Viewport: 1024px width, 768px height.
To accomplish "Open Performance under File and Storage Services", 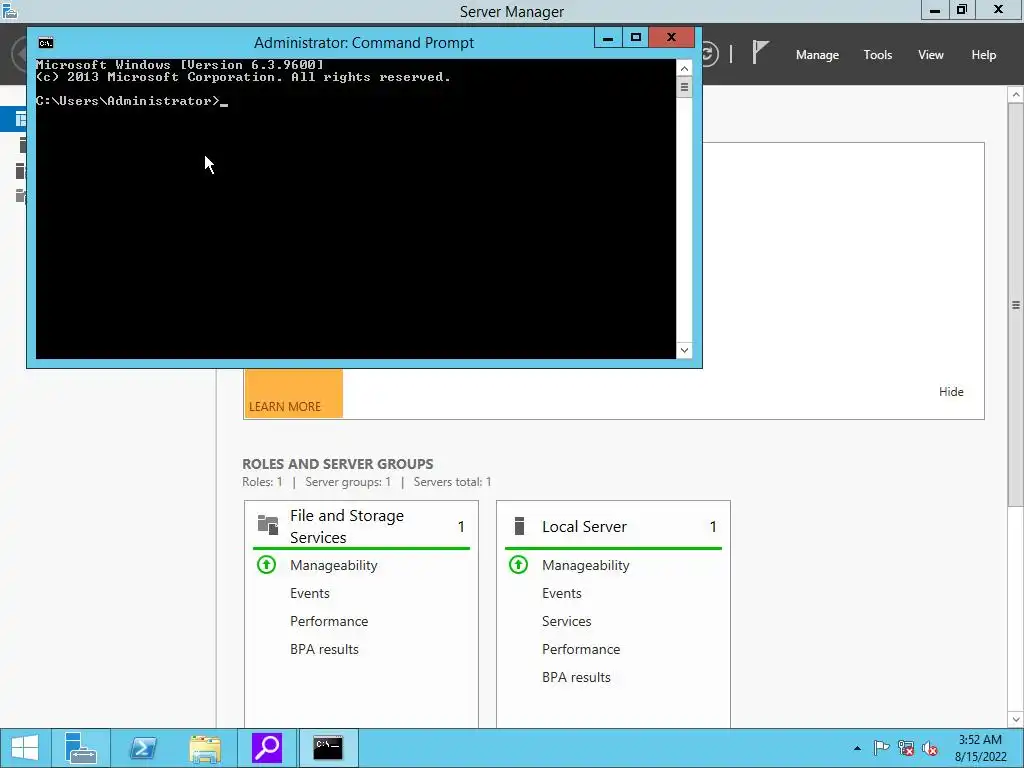I will (x=328, y=622).
